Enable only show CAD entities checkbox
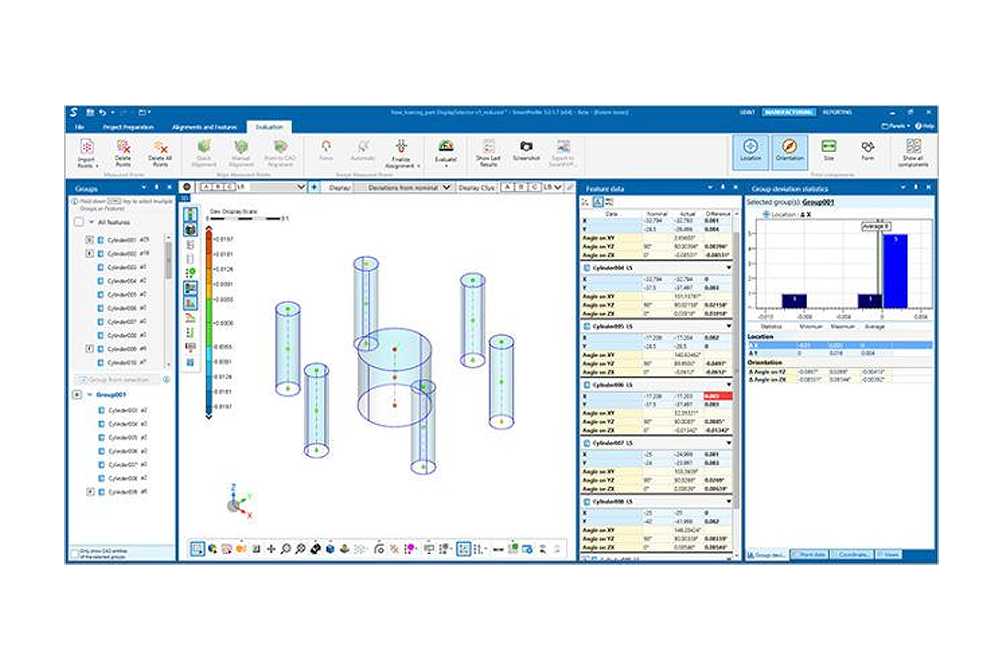 click(75, 552)
